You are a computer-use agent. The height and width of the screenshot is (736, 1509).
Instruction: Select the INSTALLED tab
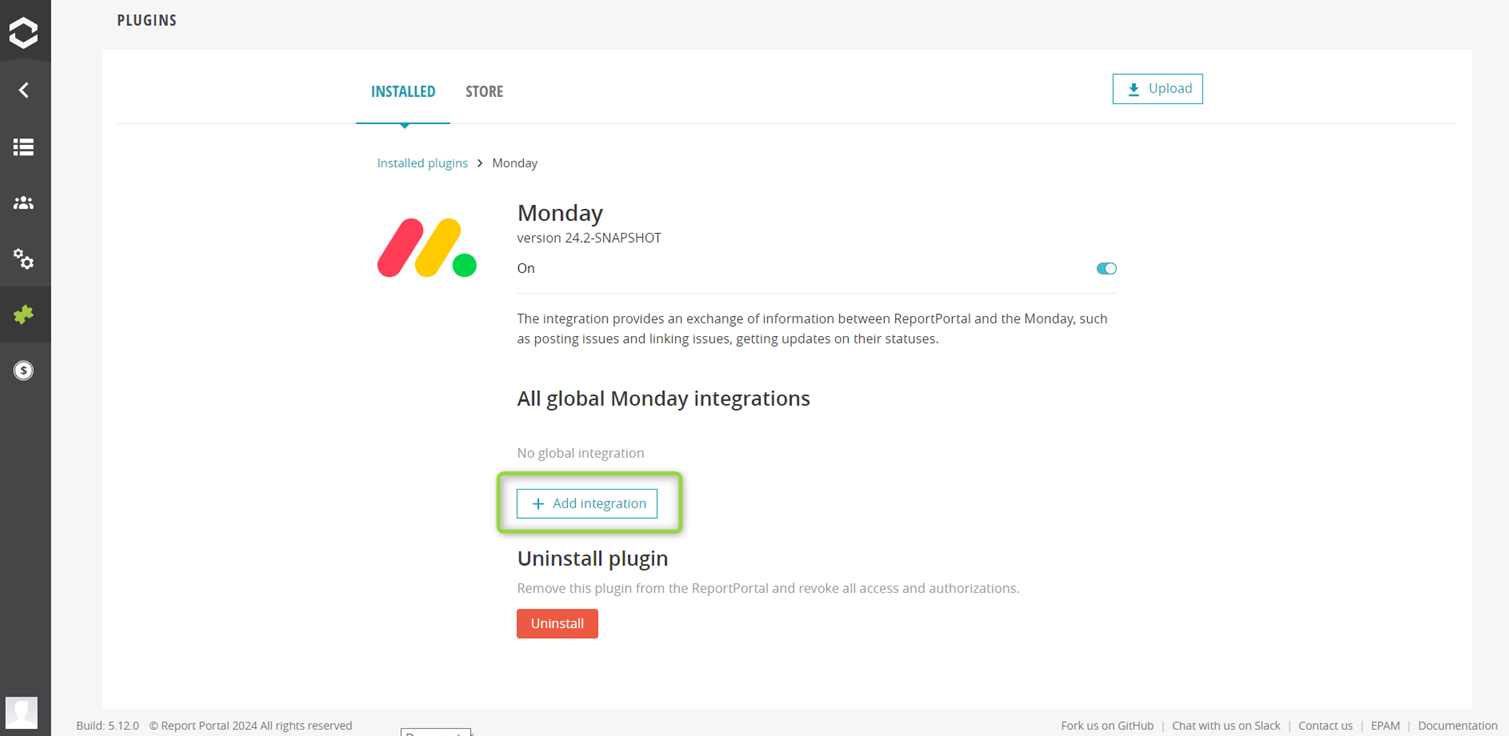(x=403, y=91)
